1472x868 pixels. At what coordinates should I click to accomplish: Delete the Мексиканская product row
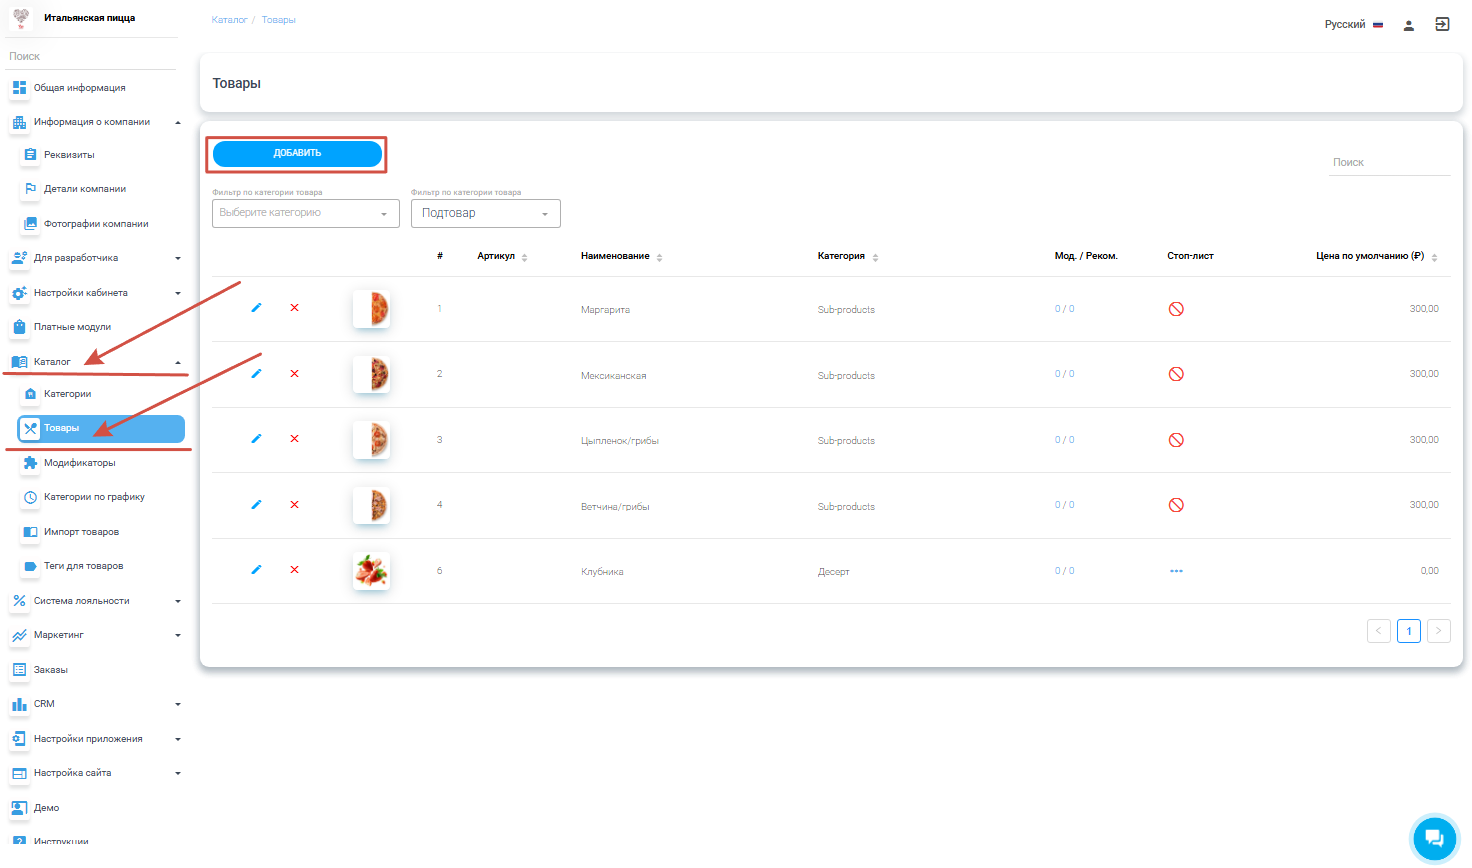tap(294, 374)
